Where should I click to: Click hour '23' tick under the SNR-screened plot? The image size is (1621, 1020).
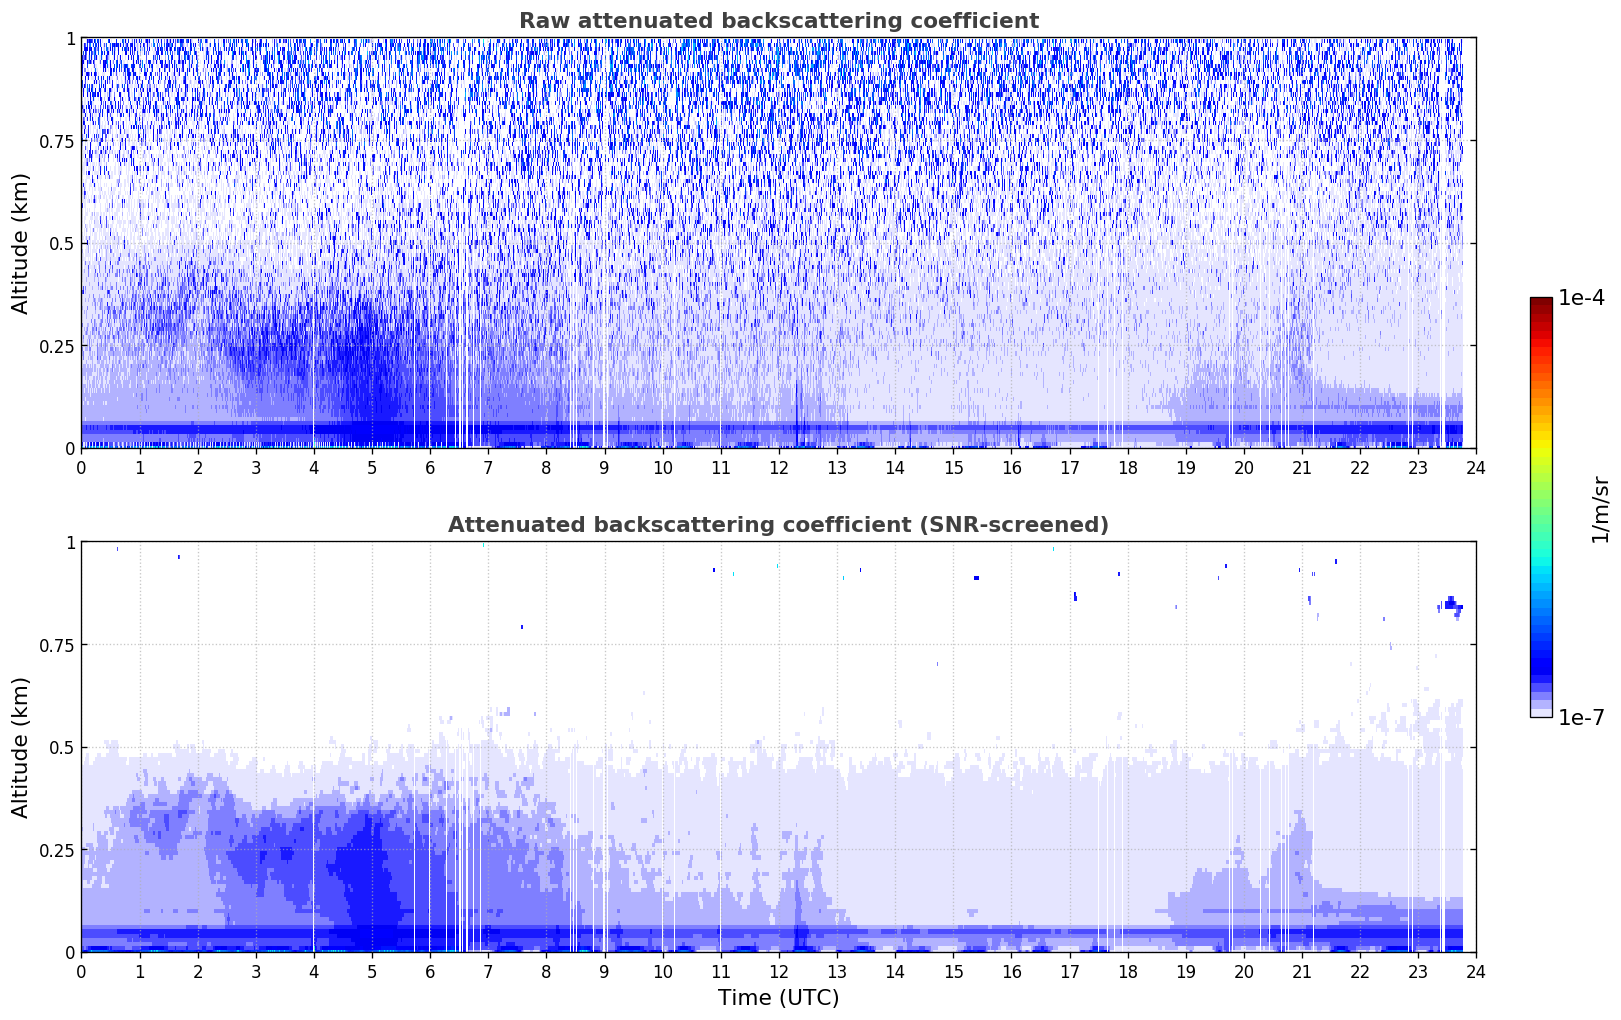[1418, 970]
